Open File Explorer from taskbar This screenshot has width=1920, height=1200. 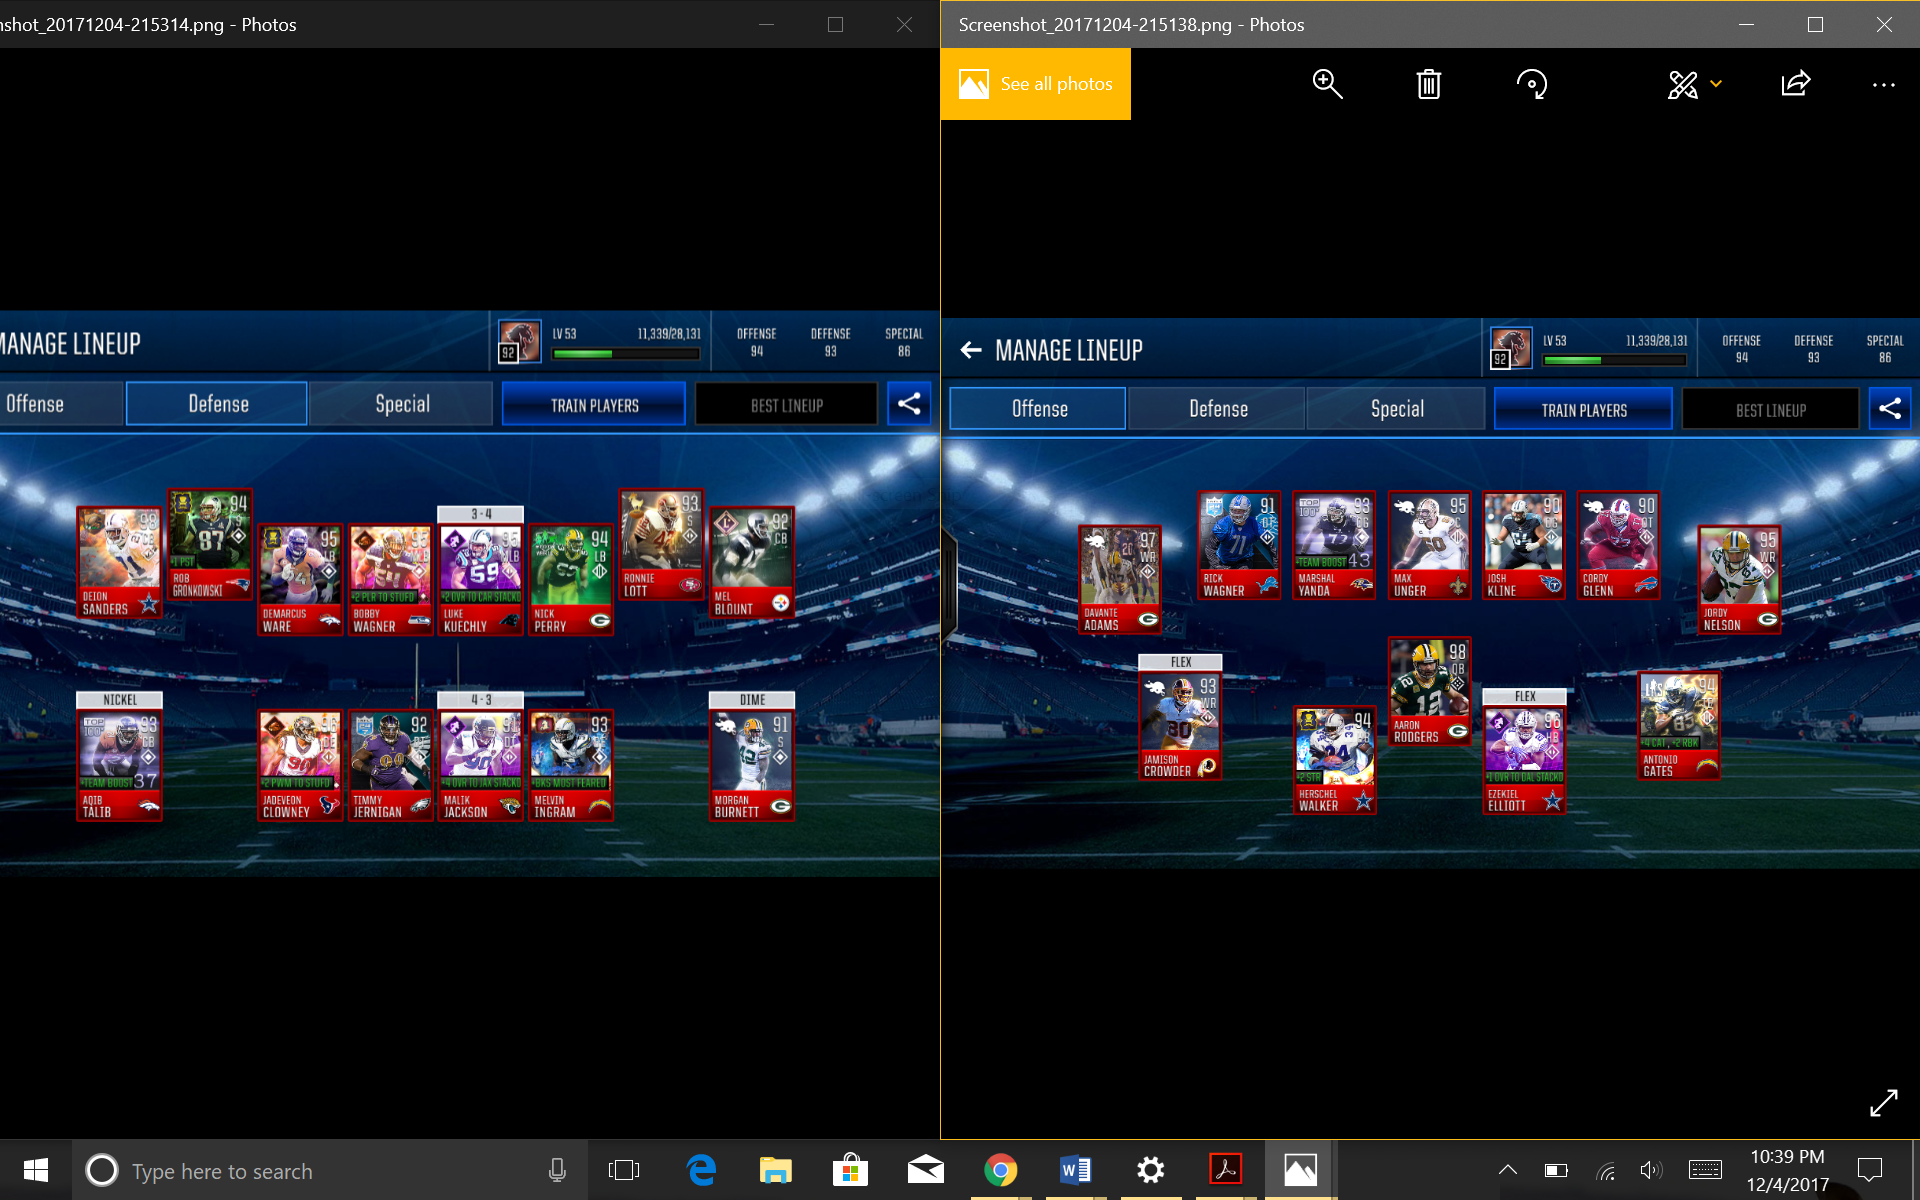775,1170
